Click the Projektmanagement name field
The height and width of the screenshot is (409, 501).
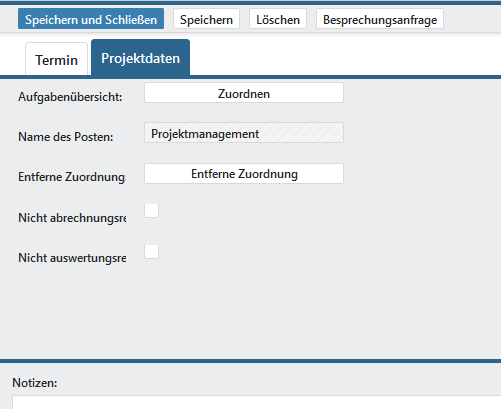pyautogui.click(x=244, y=133)
